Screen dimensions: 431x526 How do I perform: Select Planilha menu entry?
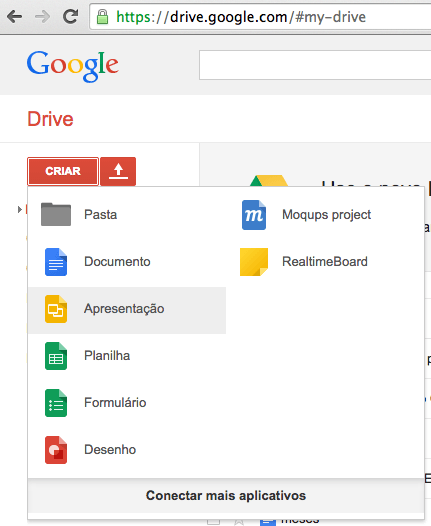pyautogui.click(x=127, y=356)
